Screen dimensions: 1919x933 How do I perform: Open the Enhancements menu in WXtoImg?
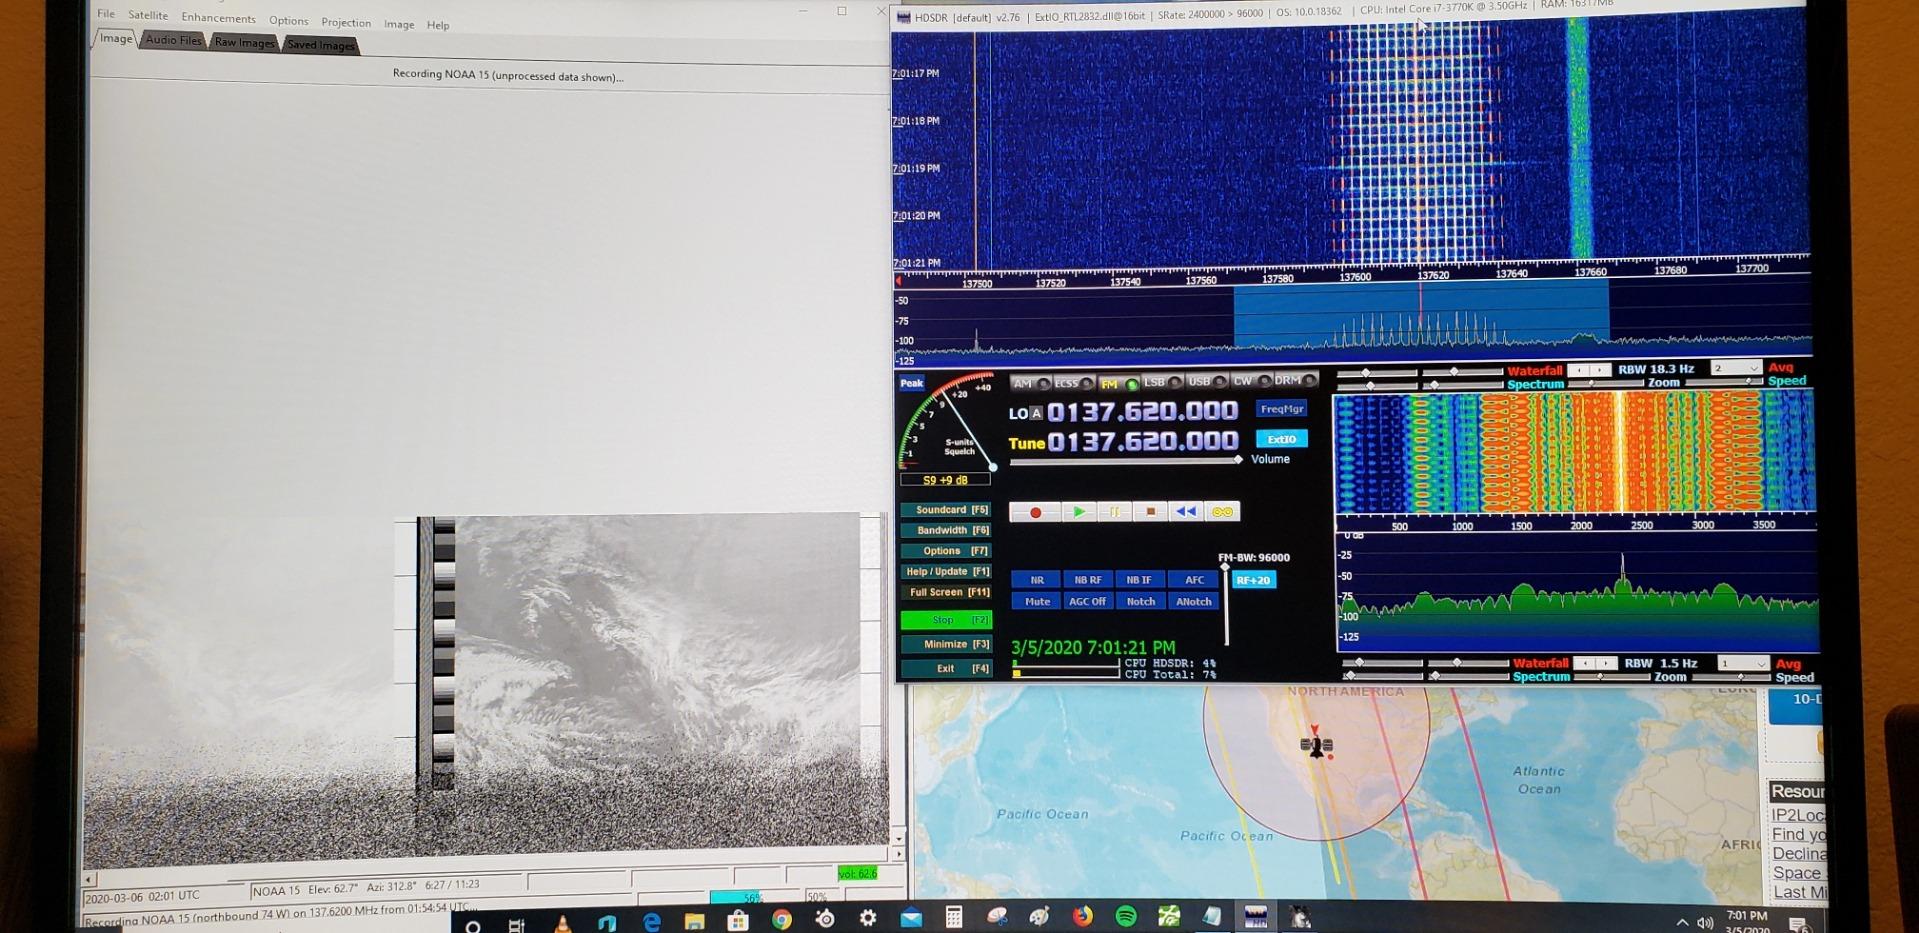coord(218,18)
